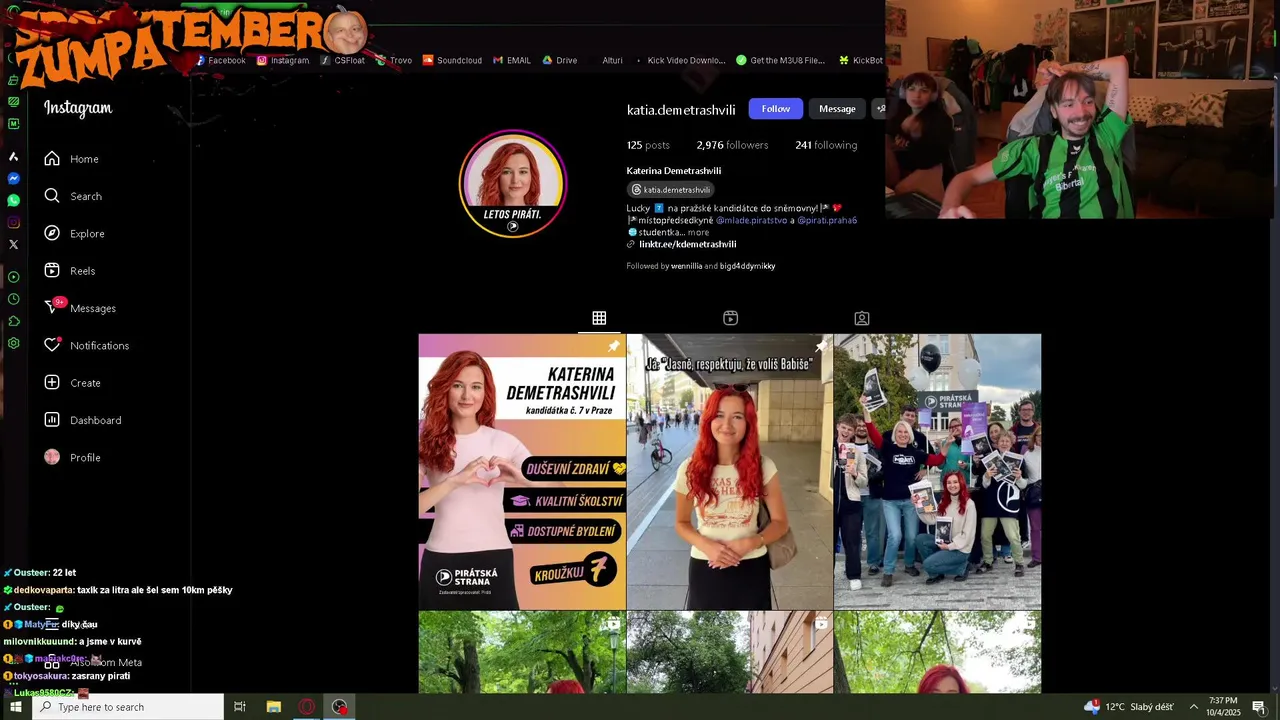This screenshot has width=1280, height=720.
Task: Open the Trovo bookmark
Action: pyautogui.click(x=394, y=60)
